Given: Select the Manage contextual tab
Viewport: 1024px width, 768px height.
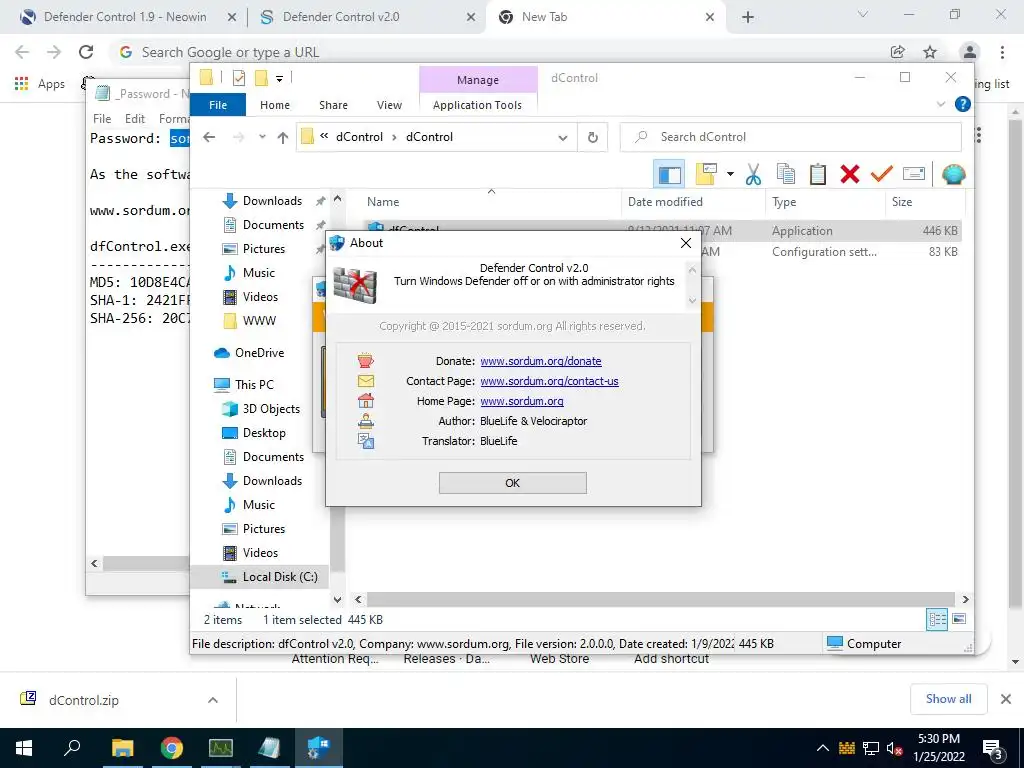Looking at the screenshot, I should coord(478,80).
